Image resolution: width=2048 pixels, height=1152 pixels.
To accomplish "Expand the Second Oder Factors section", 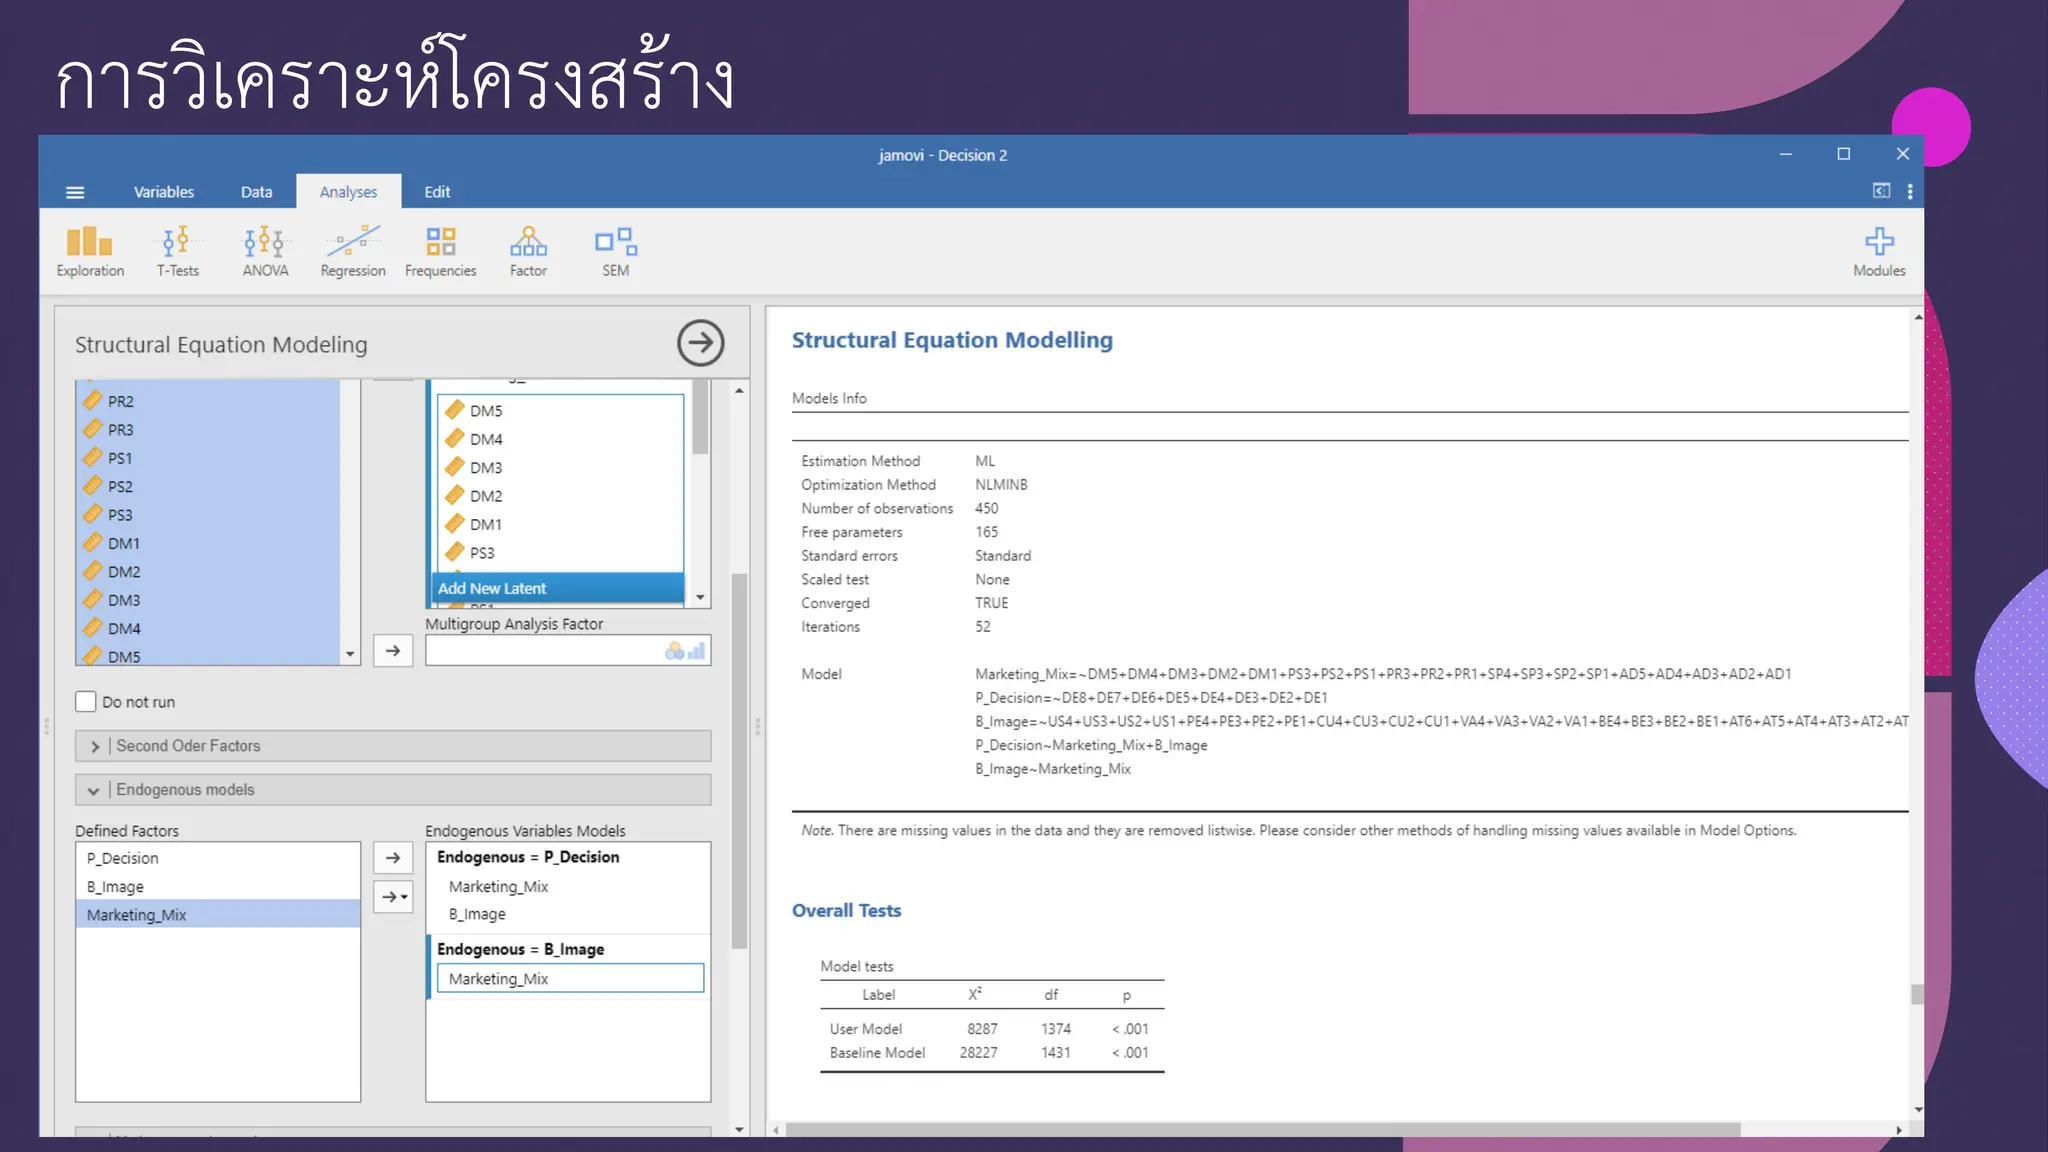I will [96, 746].
